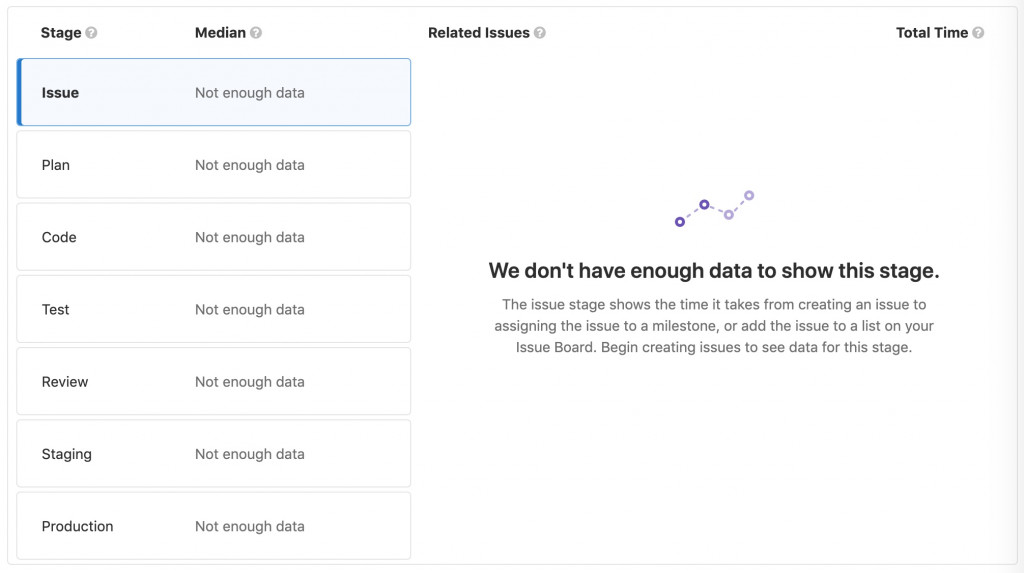
Task: Click the Stage column header
Action: (61, 33)
